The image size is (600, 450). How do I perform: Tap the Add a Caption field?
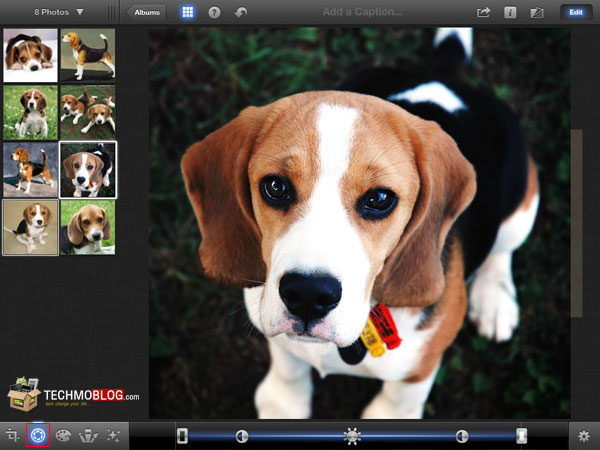point(362,12)
